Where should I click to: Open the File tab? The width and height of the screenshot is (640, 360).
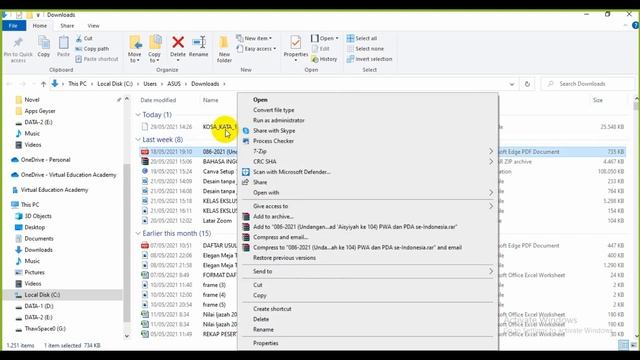pos(13,26)
